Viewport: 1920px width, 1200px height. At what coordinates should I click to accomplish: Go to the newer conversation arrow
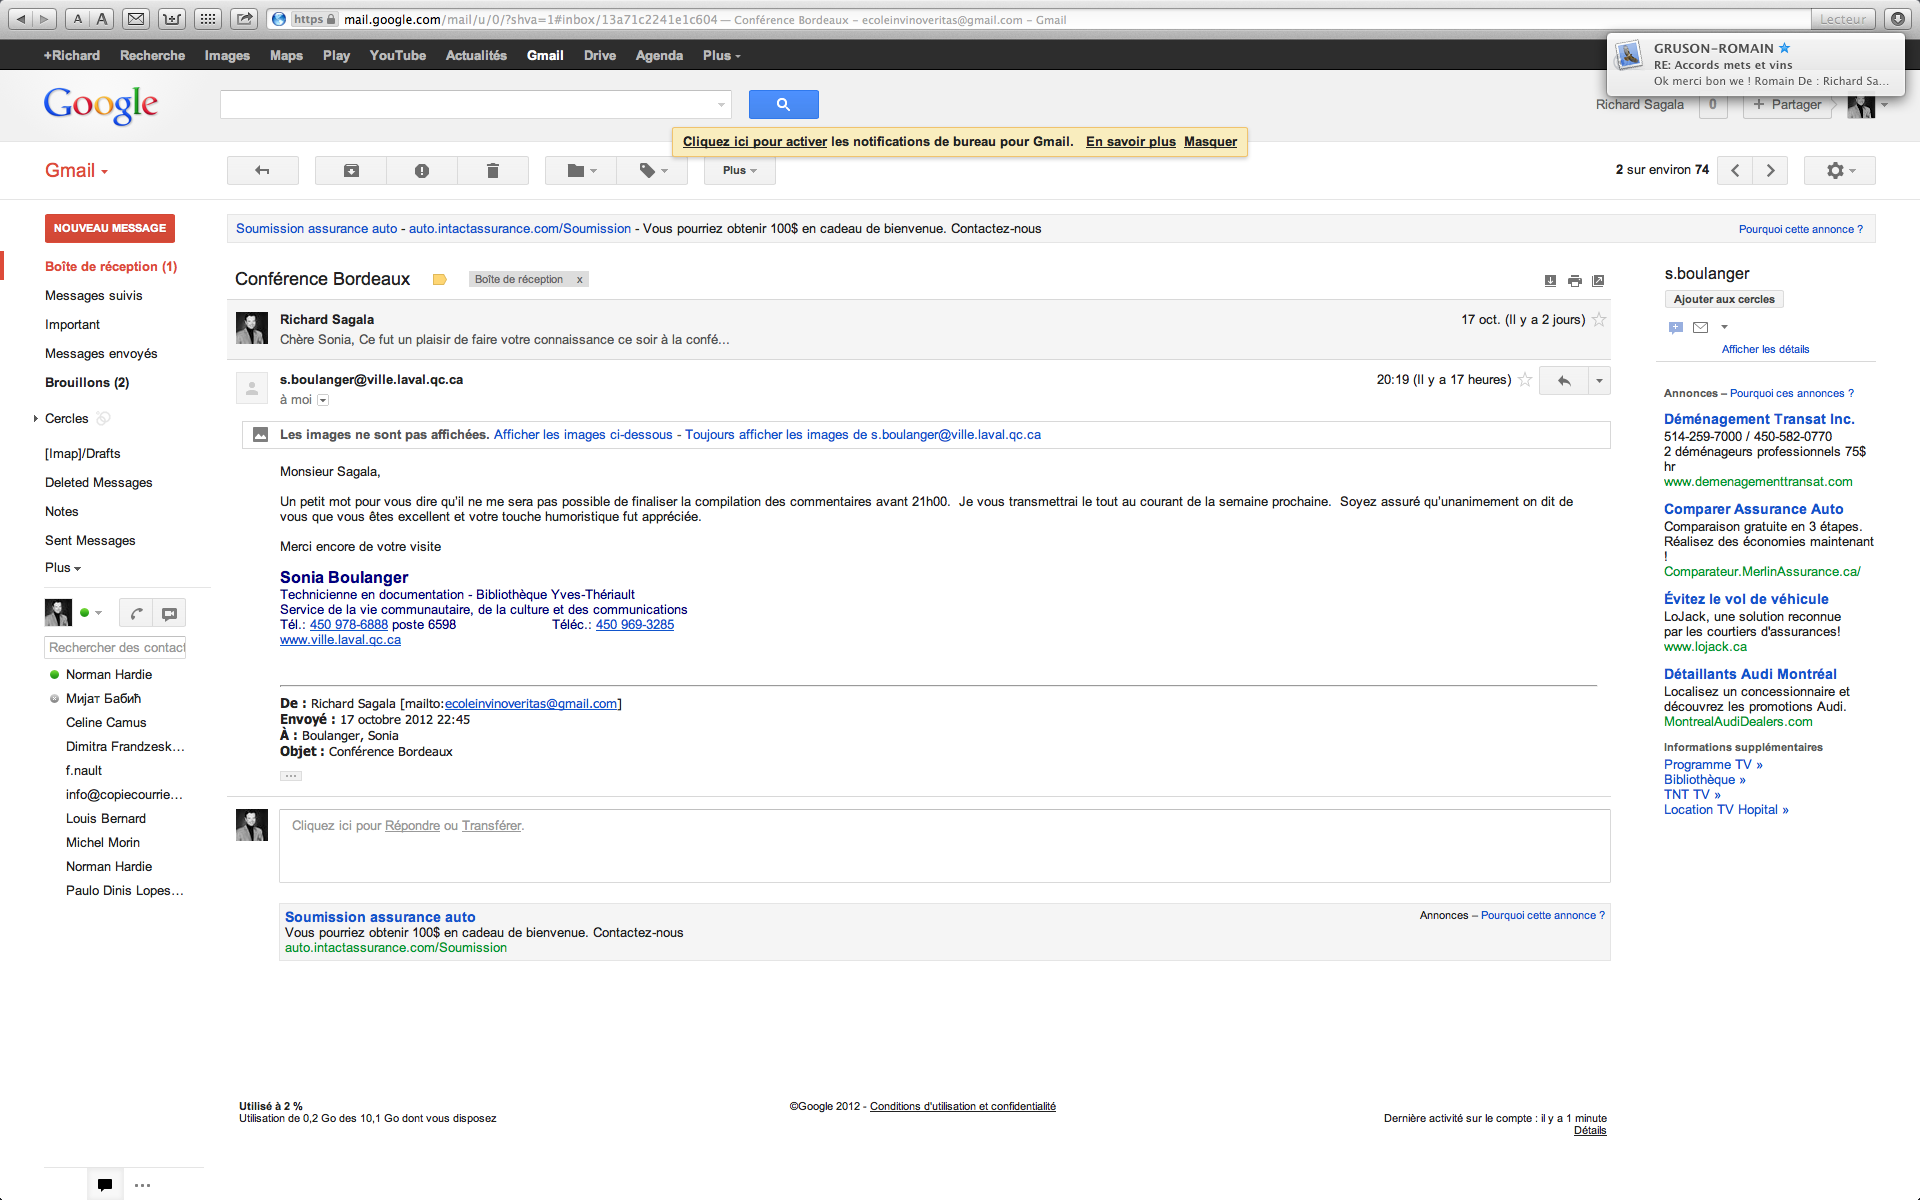[x=1735, y=171]
